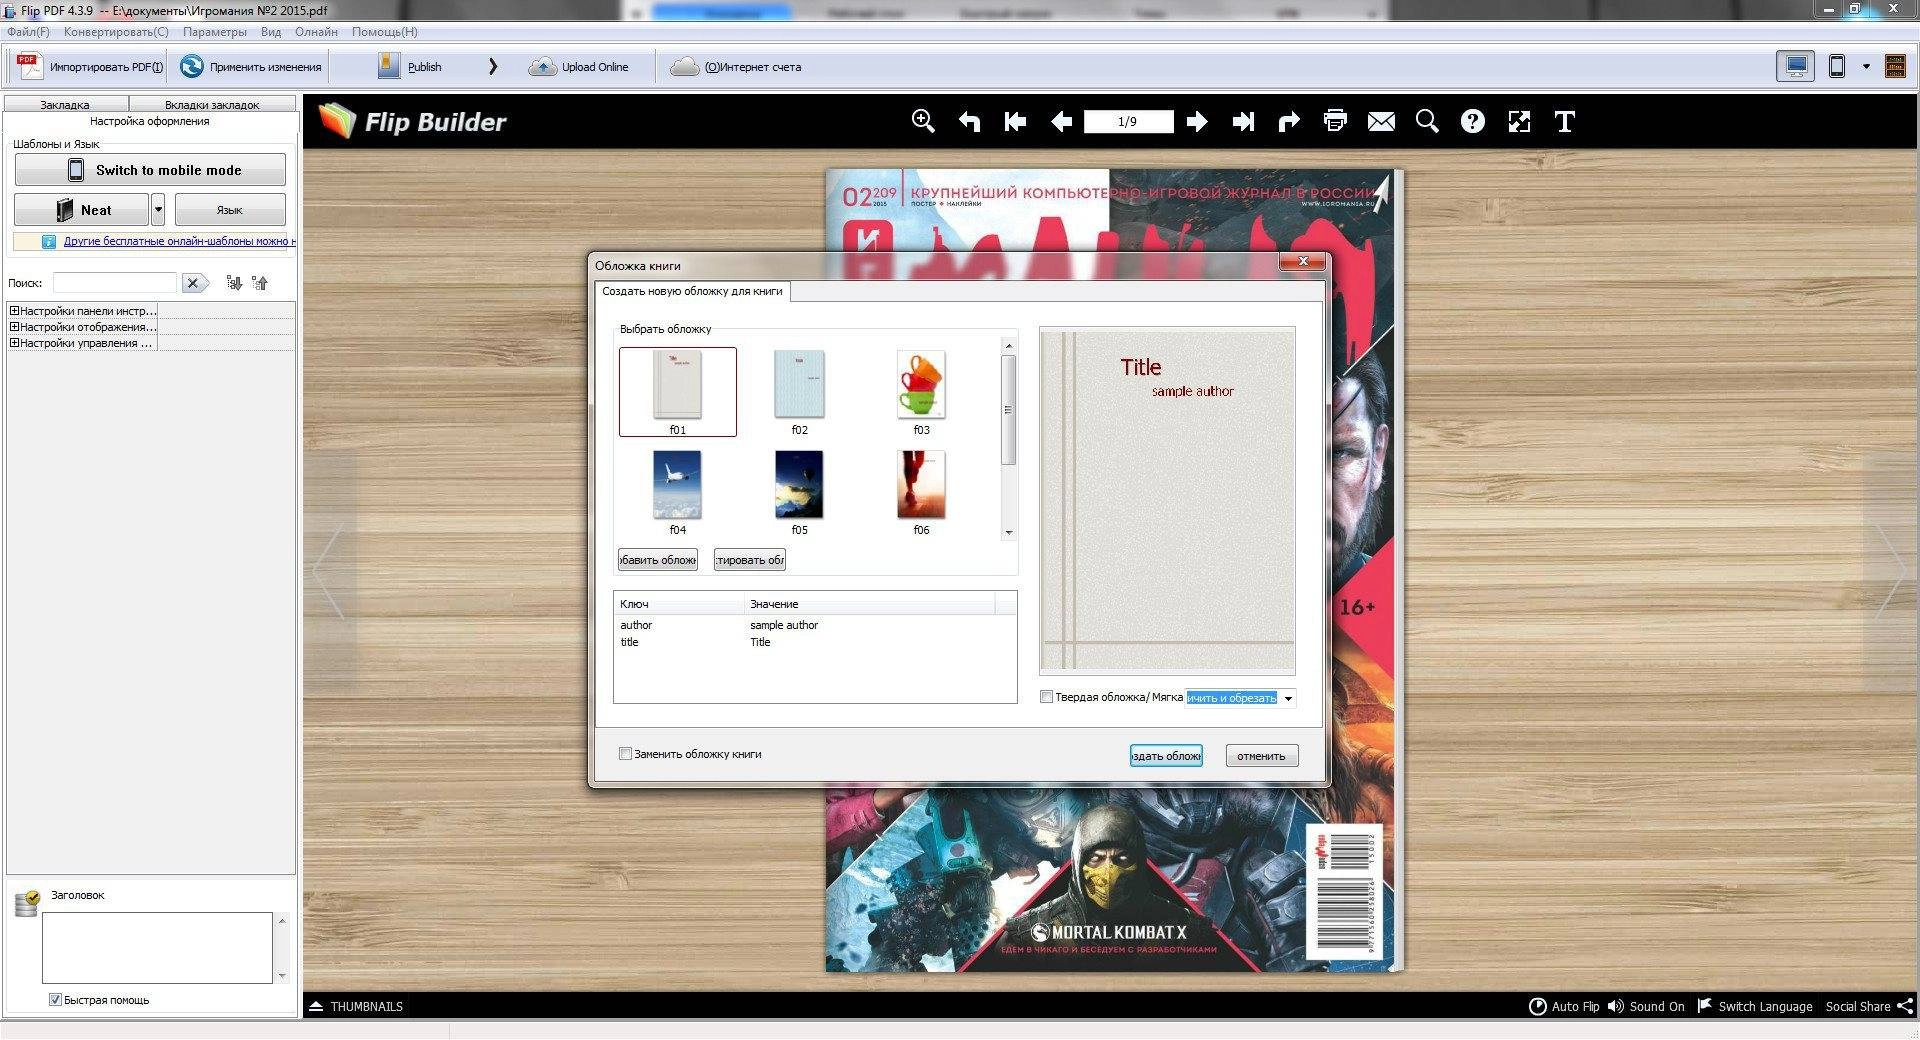The height and width of the screenshot is (1040, 1920).
Task: Toggle Auto Flip icon
Action: tap(1538, 1006)
